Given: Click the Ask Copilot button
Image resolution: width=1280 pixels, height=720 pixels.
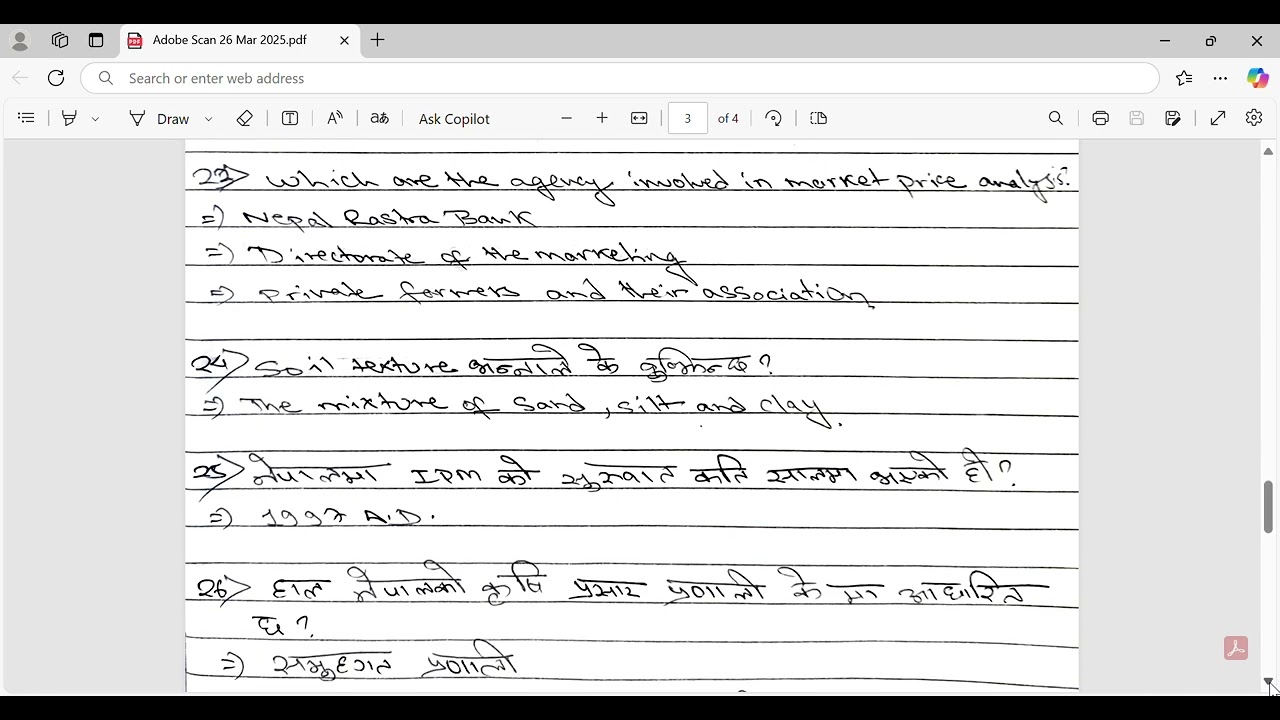Looking at the screenshot, I should click(454, 118).
